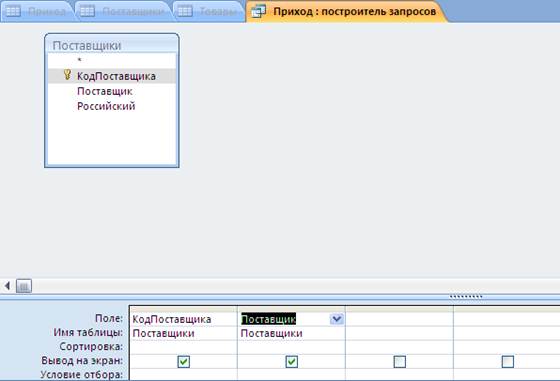The width and height of the screenshot is (560, 381).
Task: Select the Приход : построитель запросов tab
Action: tap(346, 11)
